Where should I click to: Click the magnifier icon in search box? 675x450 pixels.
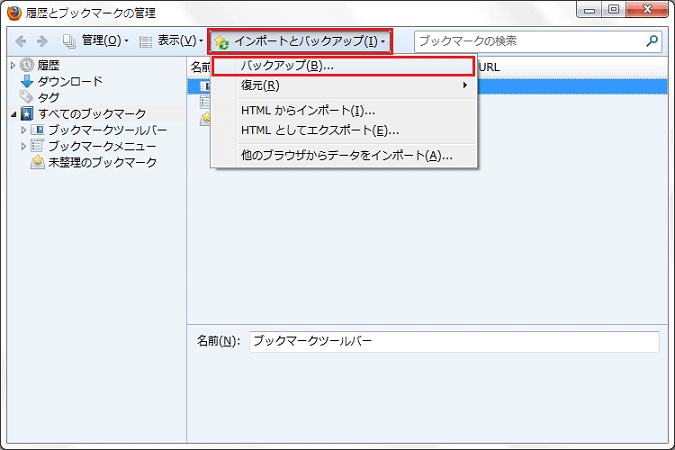tap(653, 42)
